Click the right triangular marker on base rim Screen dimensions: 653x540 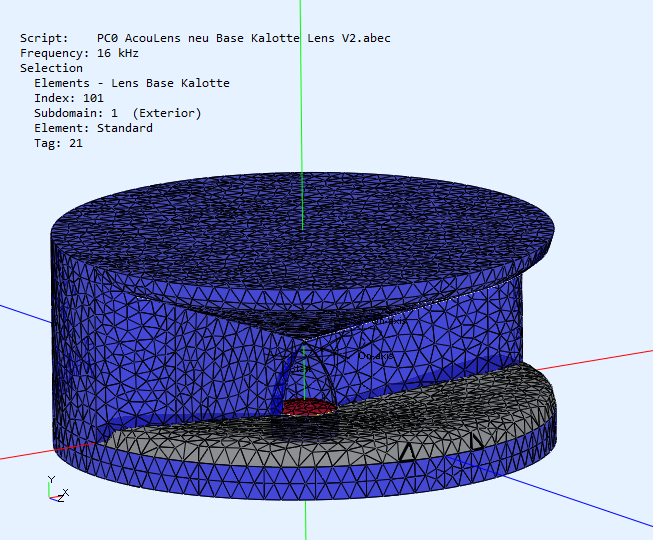point(477,439)
